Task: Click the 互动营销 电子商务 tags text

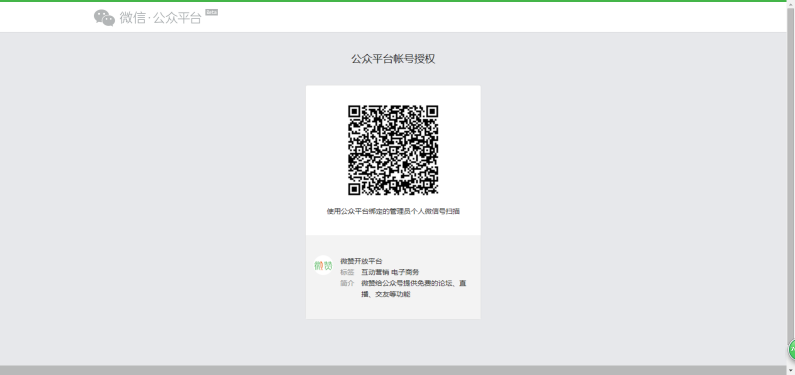Action: (390, 272)
